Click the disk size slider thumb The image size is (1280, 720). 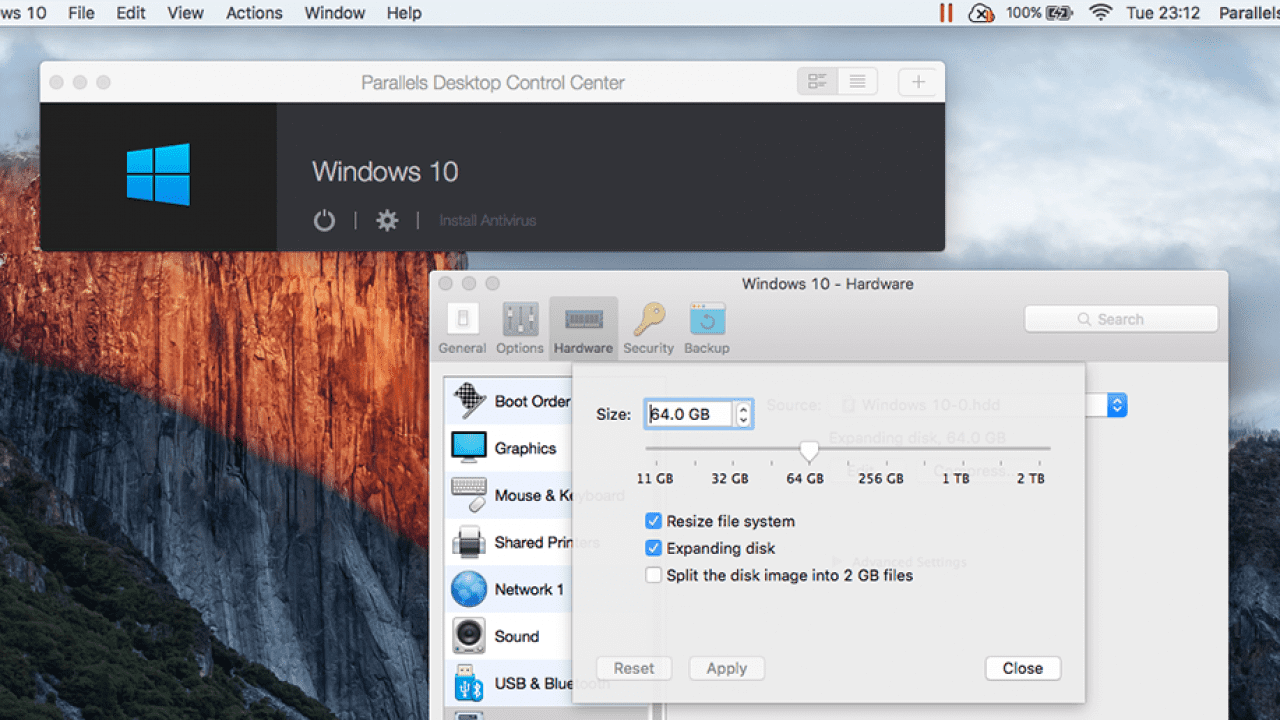click(x=809, y=451)
